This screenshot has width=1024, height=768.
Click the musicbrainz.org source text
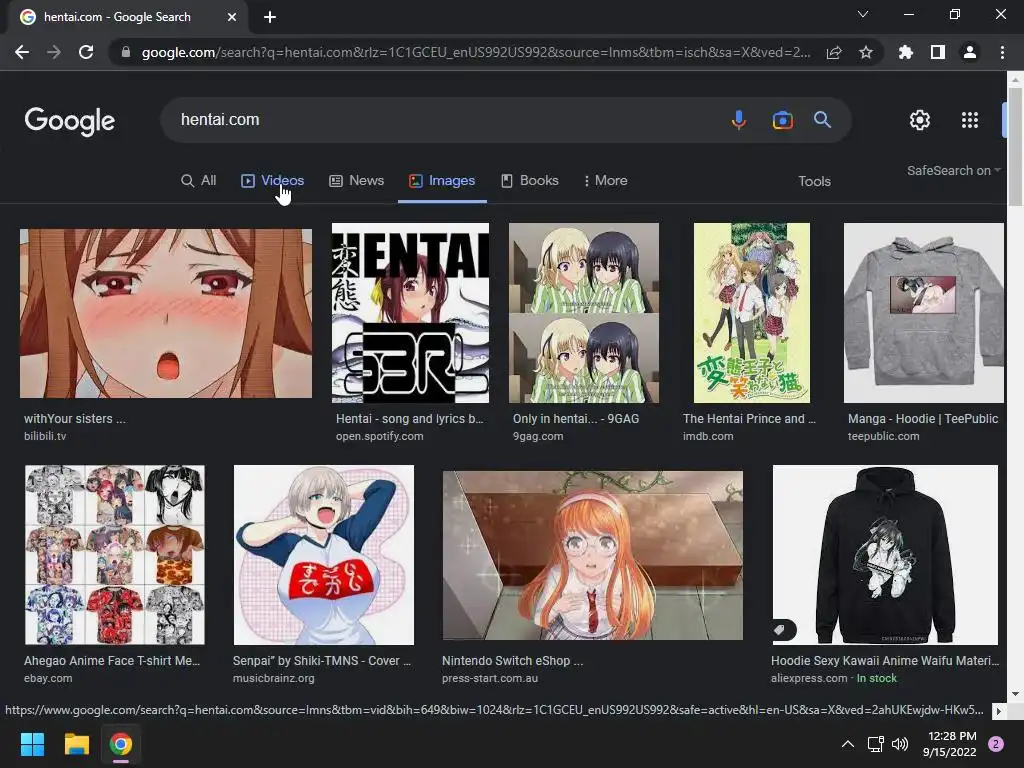coord(274,679)
